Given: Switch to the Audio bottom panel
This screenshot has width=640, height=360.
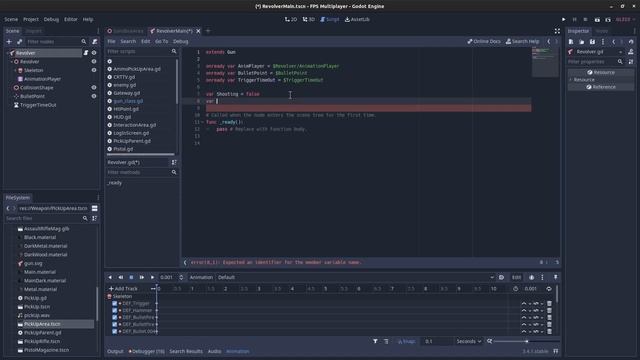Looking at the screenshot, I should coord(214,351).
